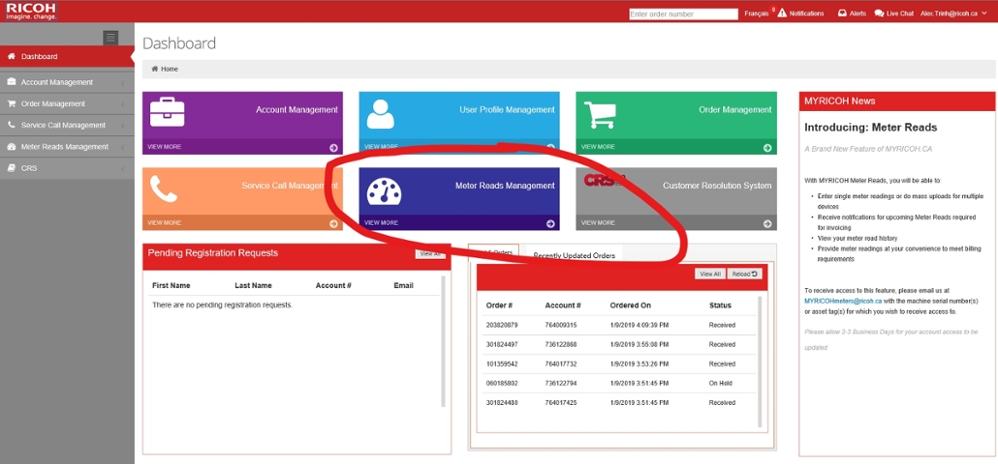Toggle the sidebar hamburger menu icon
Screen dimensions: 998x464
coord(111,38)
